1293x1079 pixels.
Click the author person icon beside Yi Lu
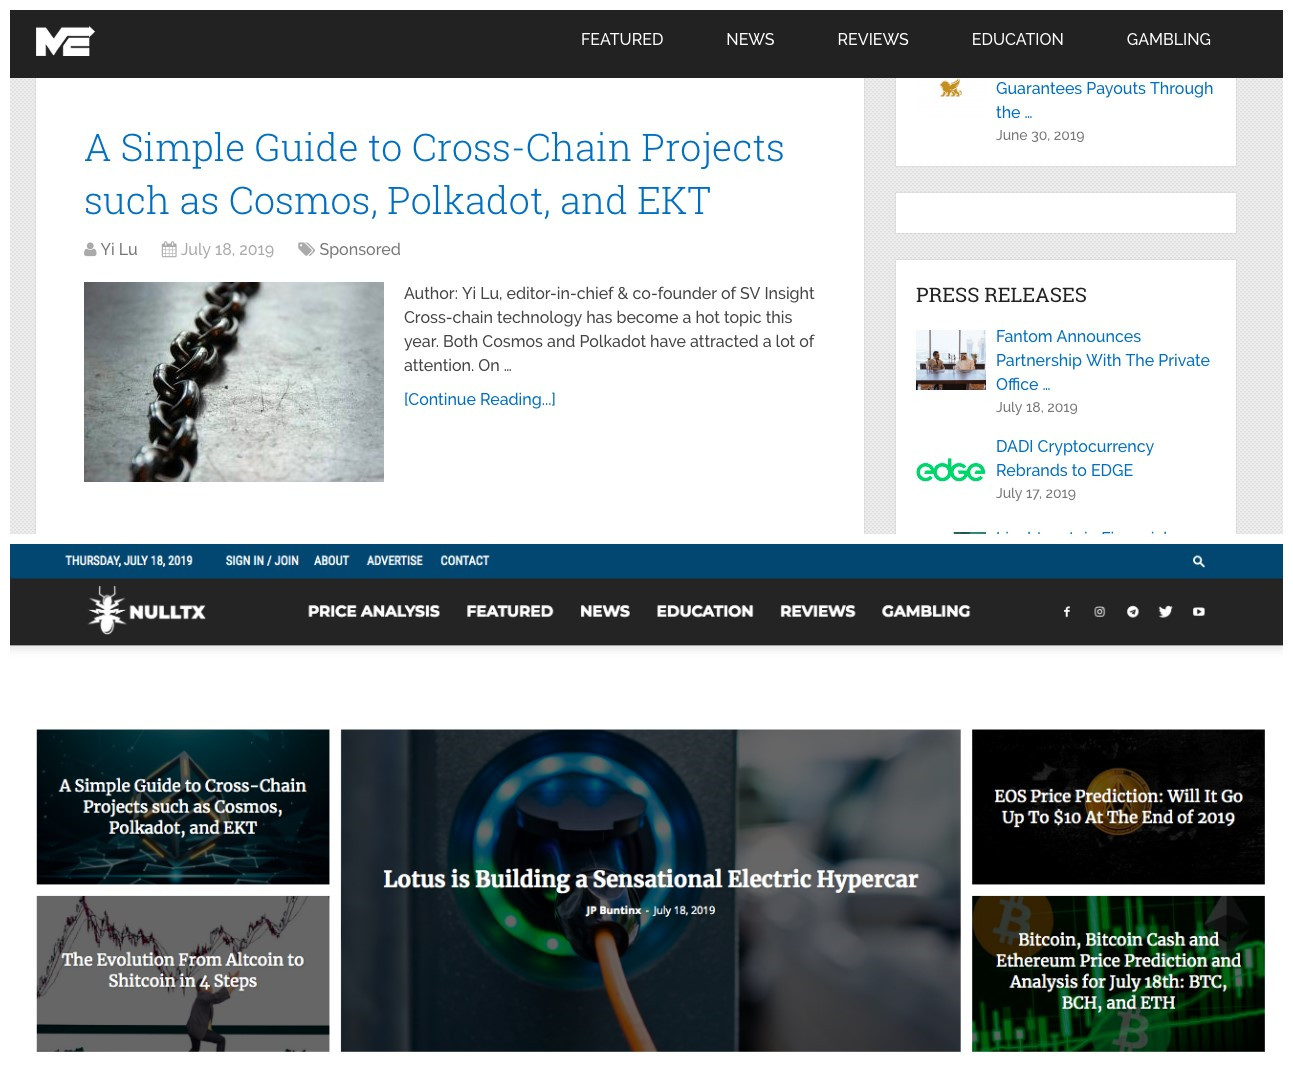(90, 250)
